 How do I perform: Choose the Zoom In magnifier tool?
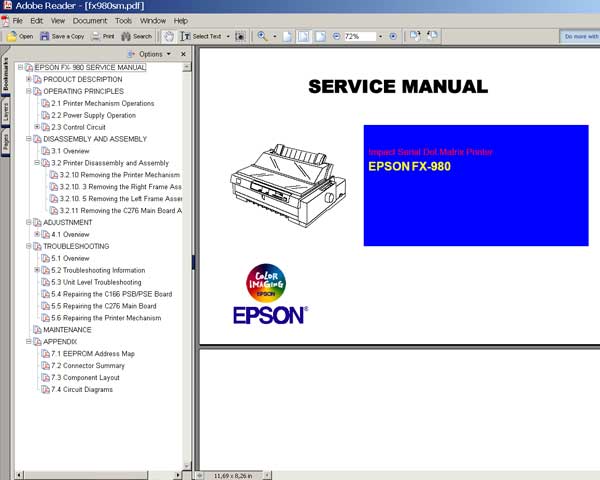[262, 36]
